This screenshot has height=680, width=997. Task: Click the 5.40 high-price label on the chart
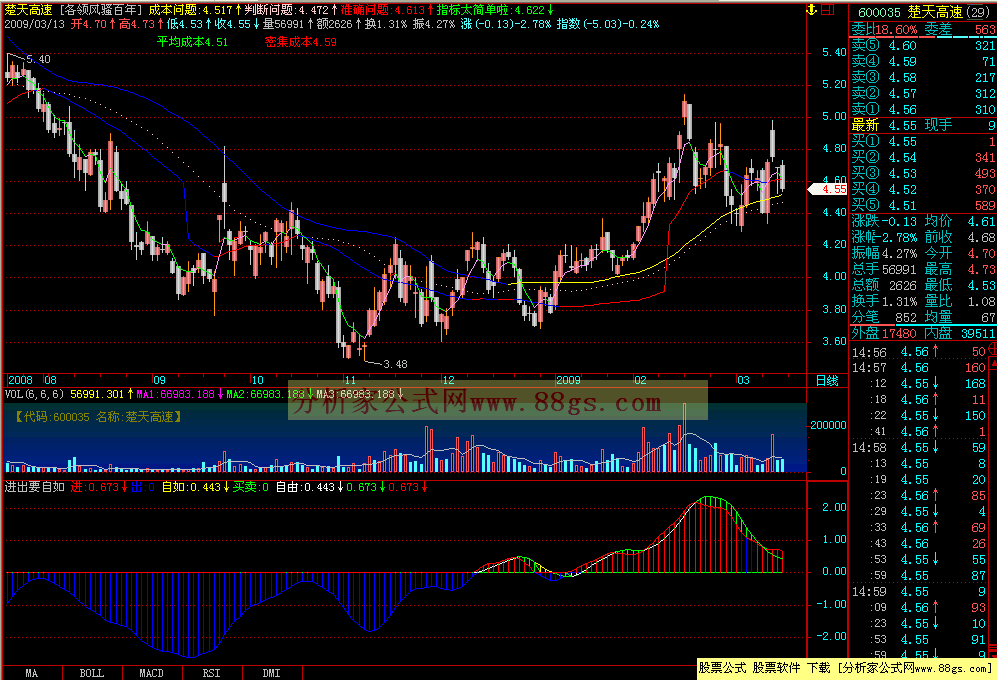(x=38, y=59)
